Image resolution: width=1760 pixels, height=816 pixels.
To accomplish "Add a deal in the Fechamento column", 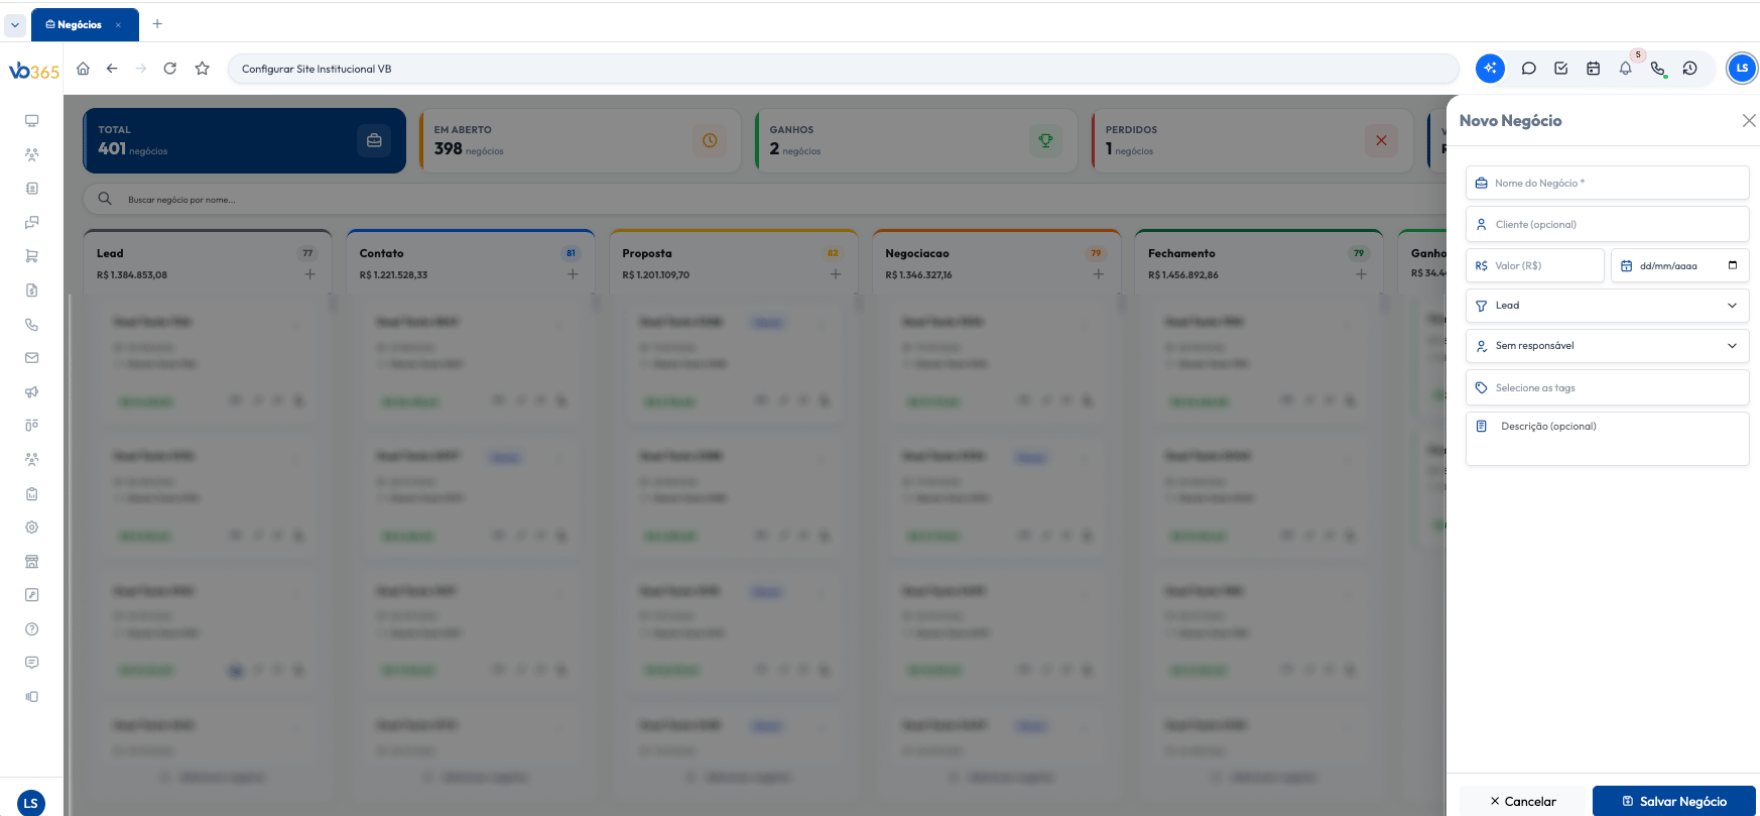I will 1361,274.
